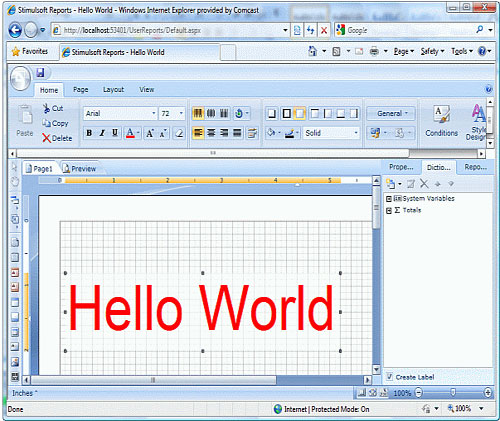
Task: Click the Style Designer button
Action: click(x=477, y=122)
